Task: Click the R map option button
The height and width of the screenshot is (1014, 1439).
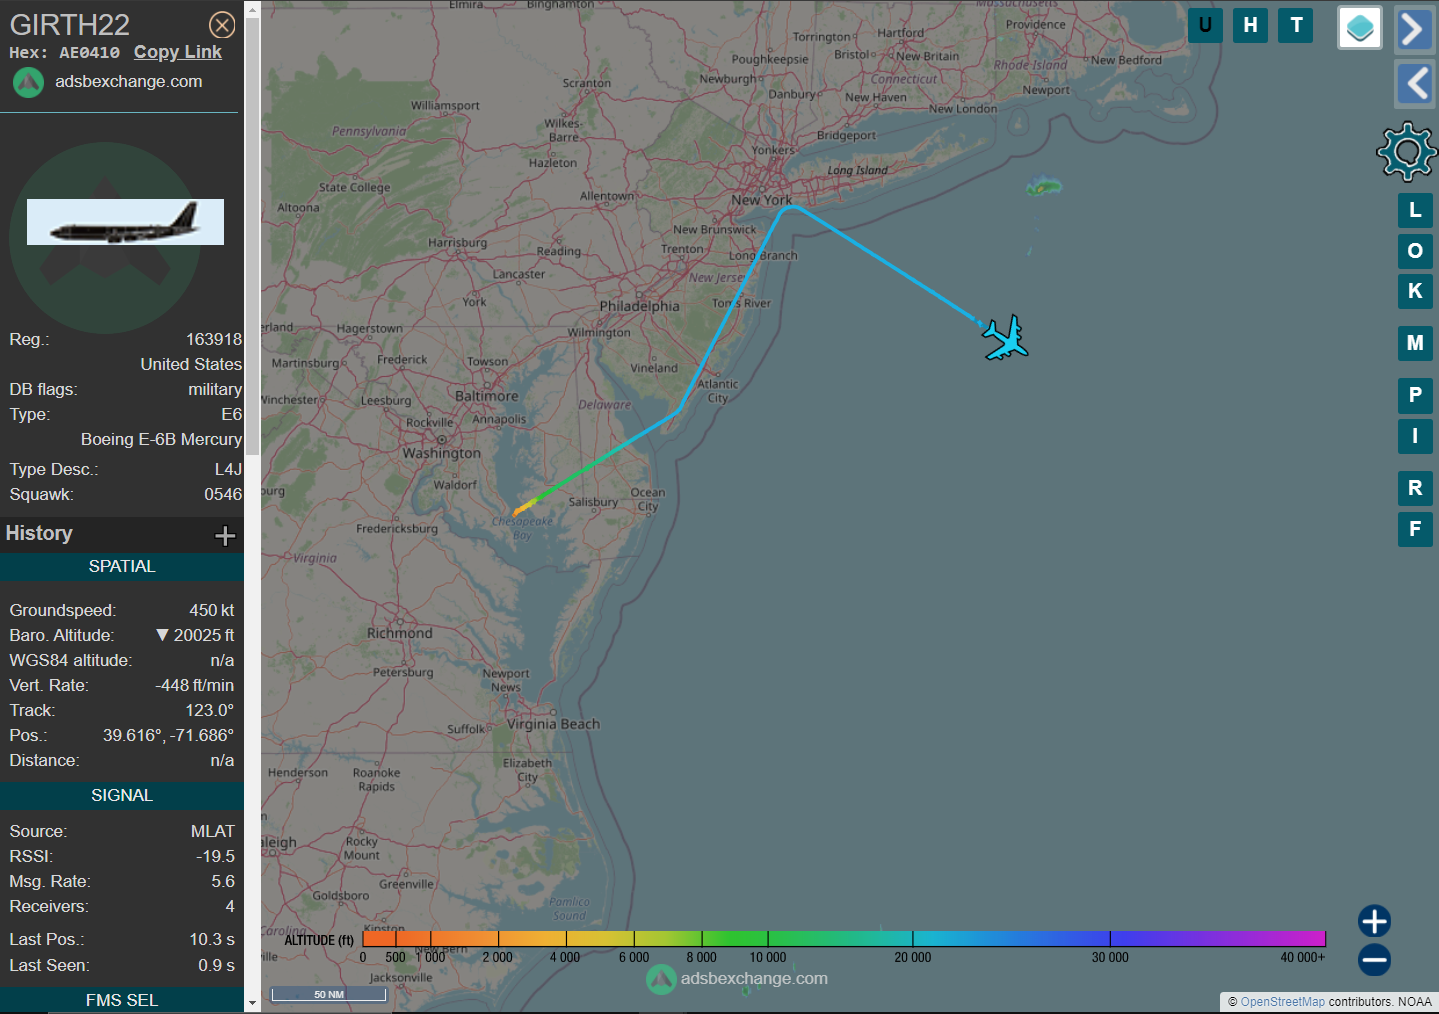Action: coord(1415,488)
